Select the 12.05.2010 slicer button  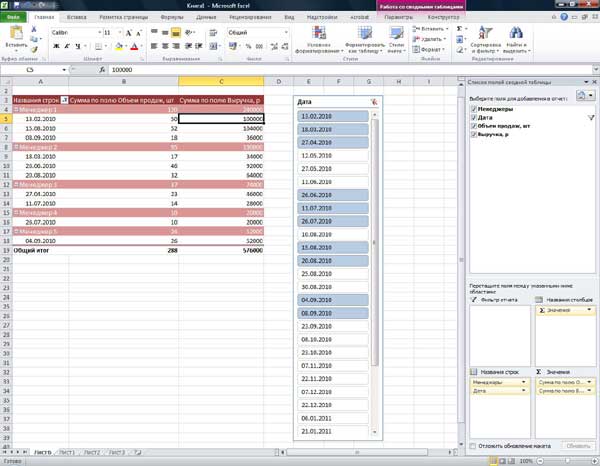pyautogui.click(x=333, y=156)
